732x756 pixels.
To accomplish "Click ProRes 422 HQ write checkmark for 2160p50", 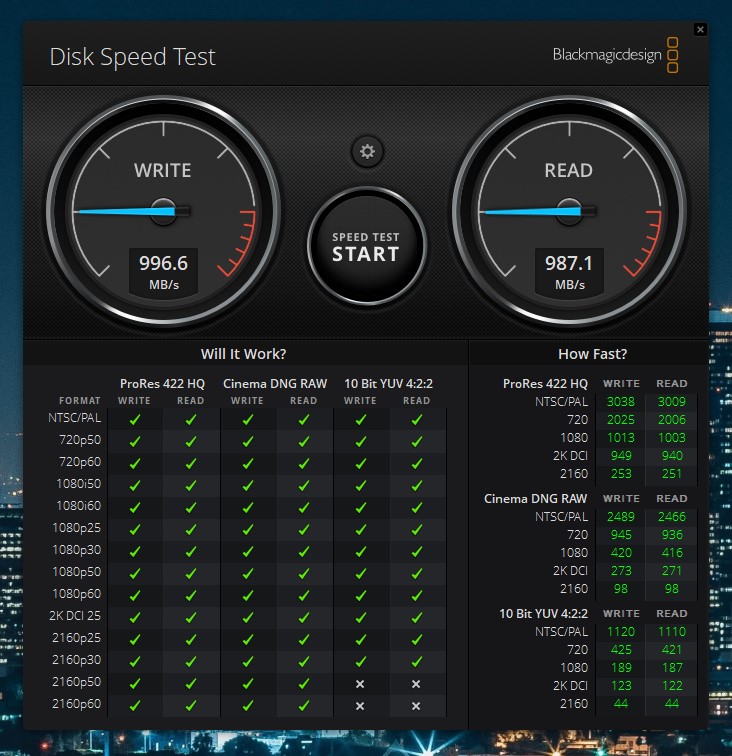I will [135, 683].
